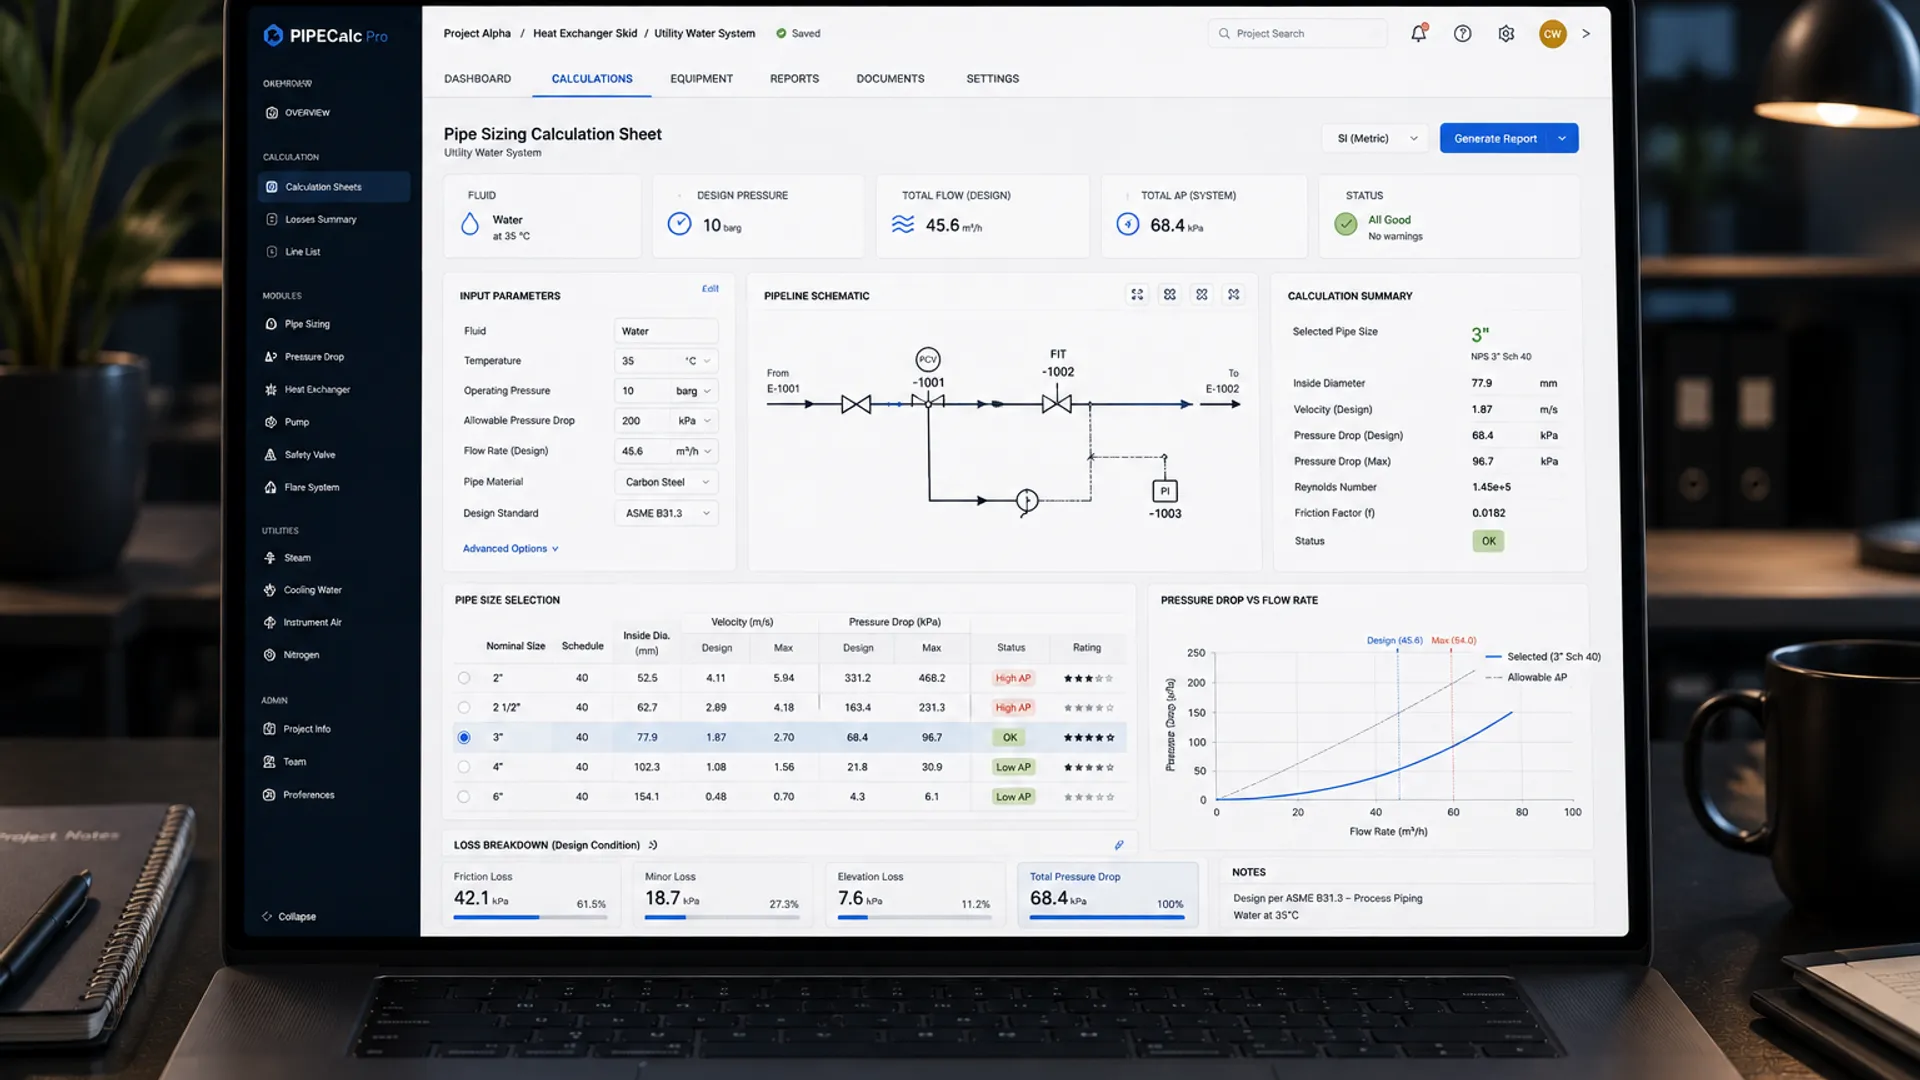The image size is (1920, 1080).
Task: Open Calculation Sheets in sidebar
Action: 334,187
